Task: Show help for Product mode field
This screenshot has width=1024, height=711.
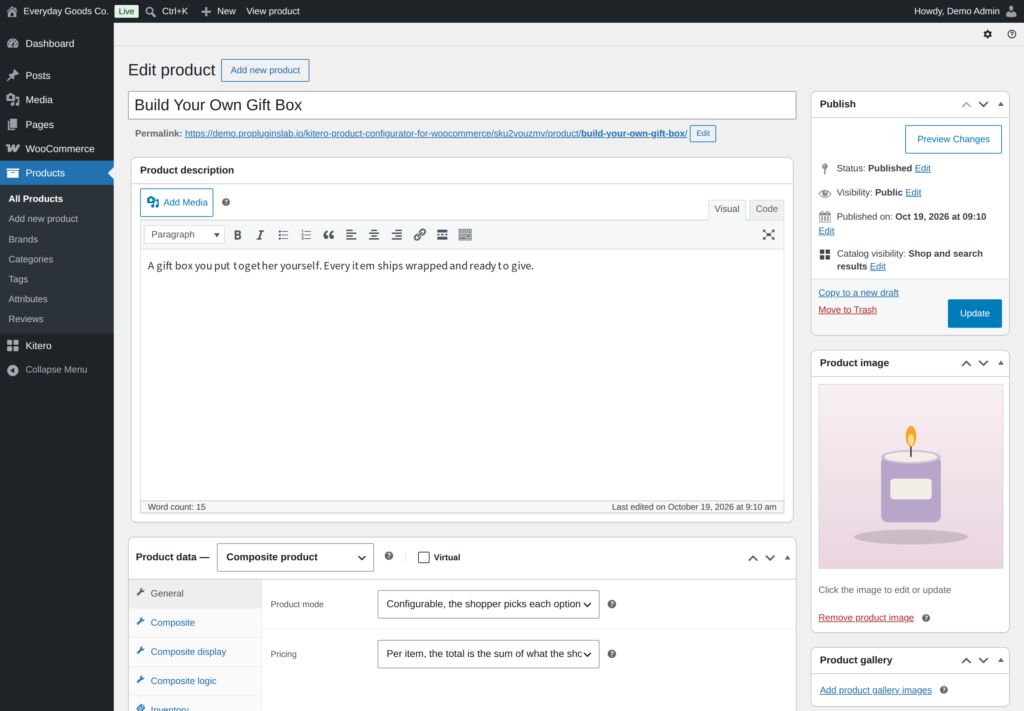Action: point(612,604)
